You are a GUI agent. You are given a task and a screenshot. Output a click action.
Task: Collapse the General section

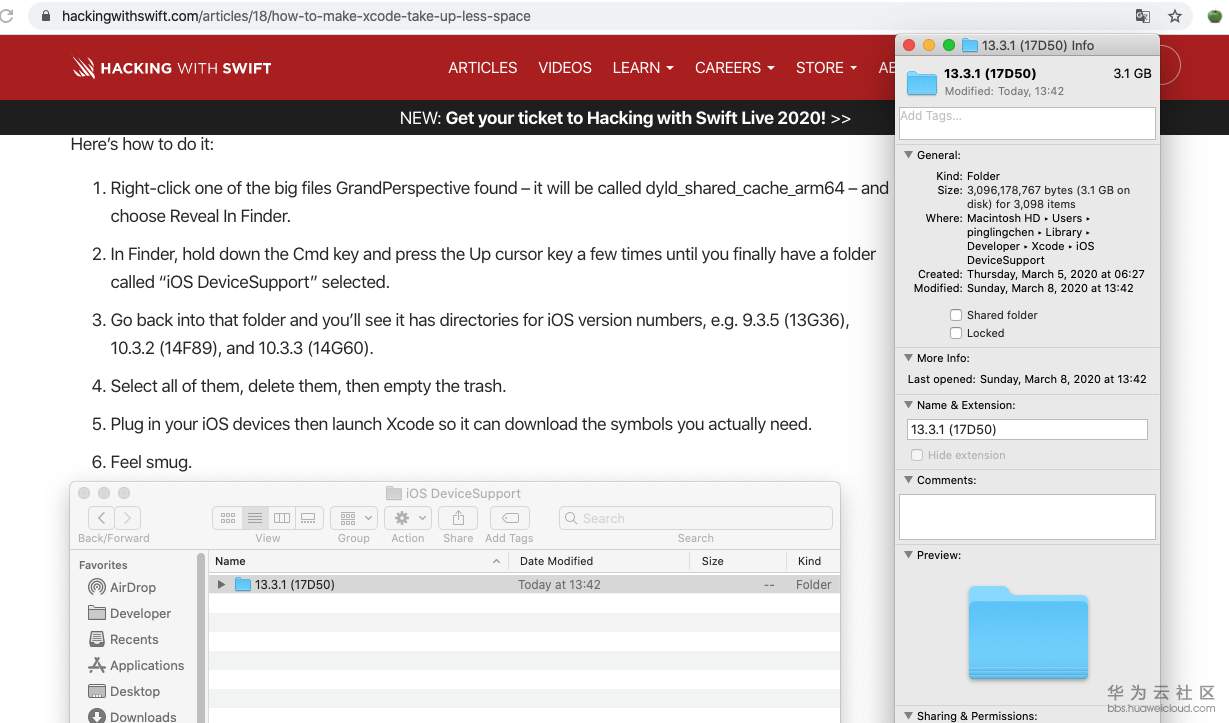tap(908, 155)
